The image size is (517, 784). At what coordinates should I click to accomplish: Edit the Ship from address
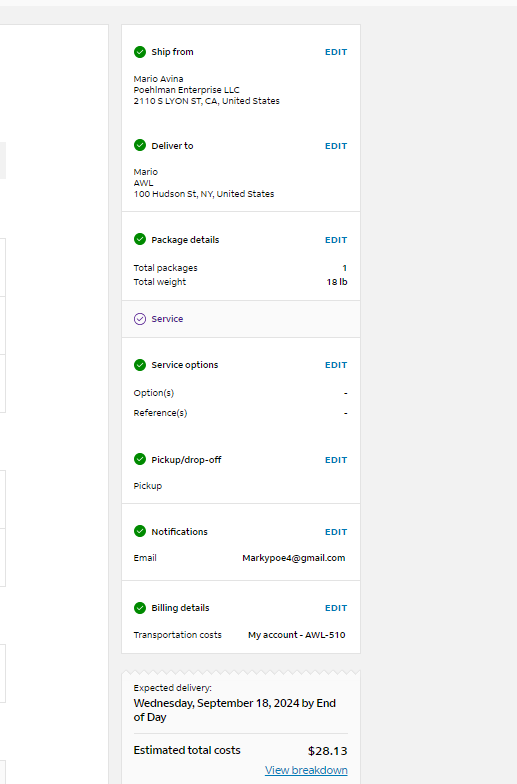tap(336, 52)
